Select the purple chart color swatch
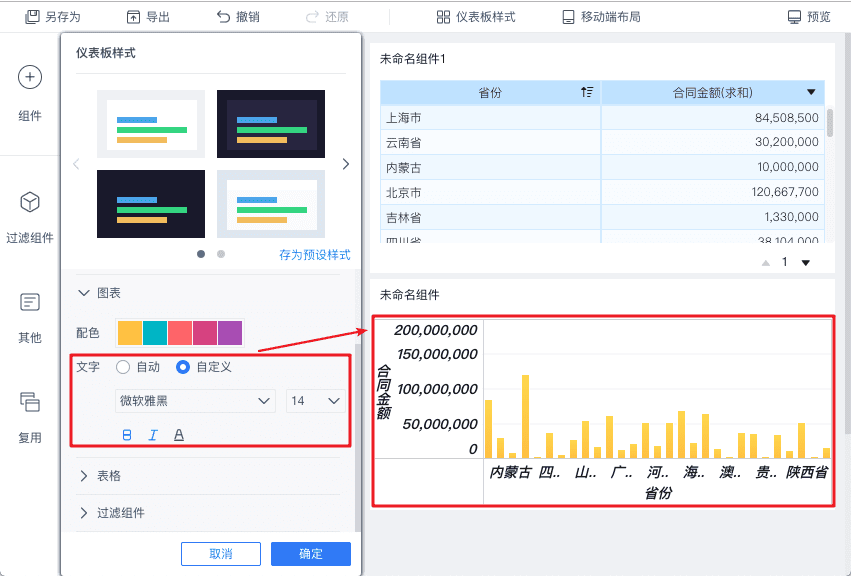Image resolution: width=851 pixels, height=576 pixels. (x=230, y=333)
